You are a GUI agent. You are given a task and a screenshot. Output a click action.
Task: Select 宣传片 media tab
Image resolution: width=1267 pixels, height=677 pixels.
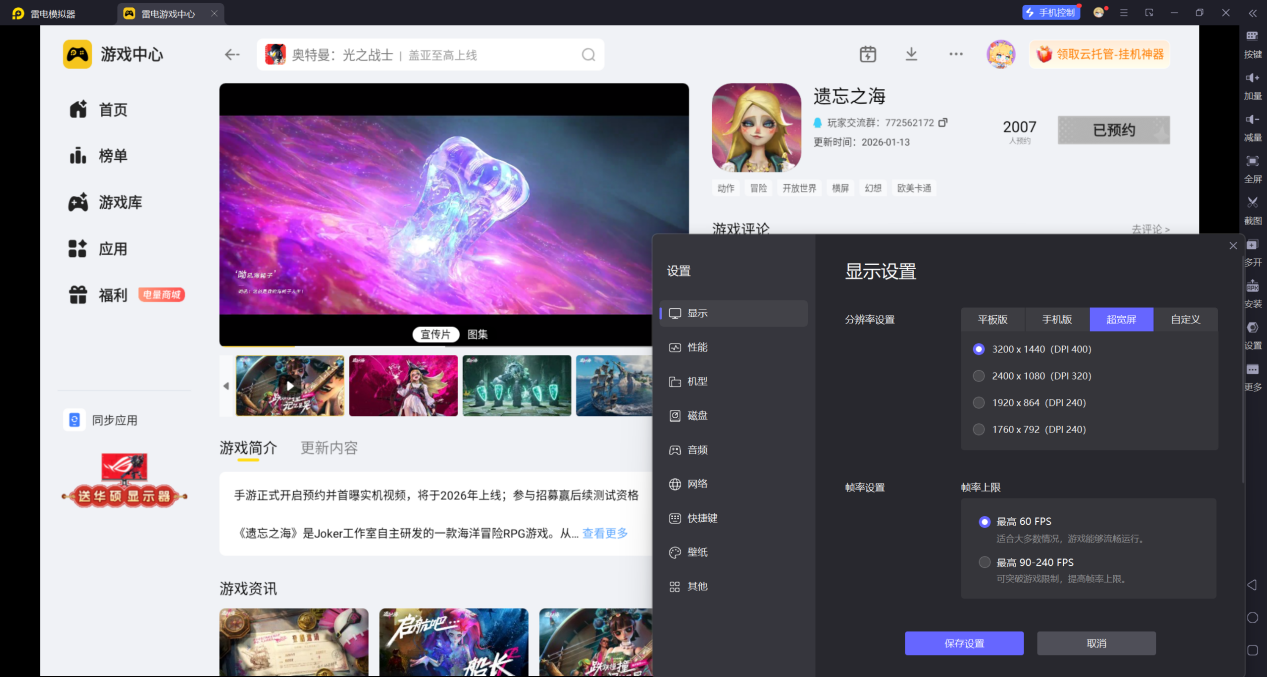pos(436,334)
